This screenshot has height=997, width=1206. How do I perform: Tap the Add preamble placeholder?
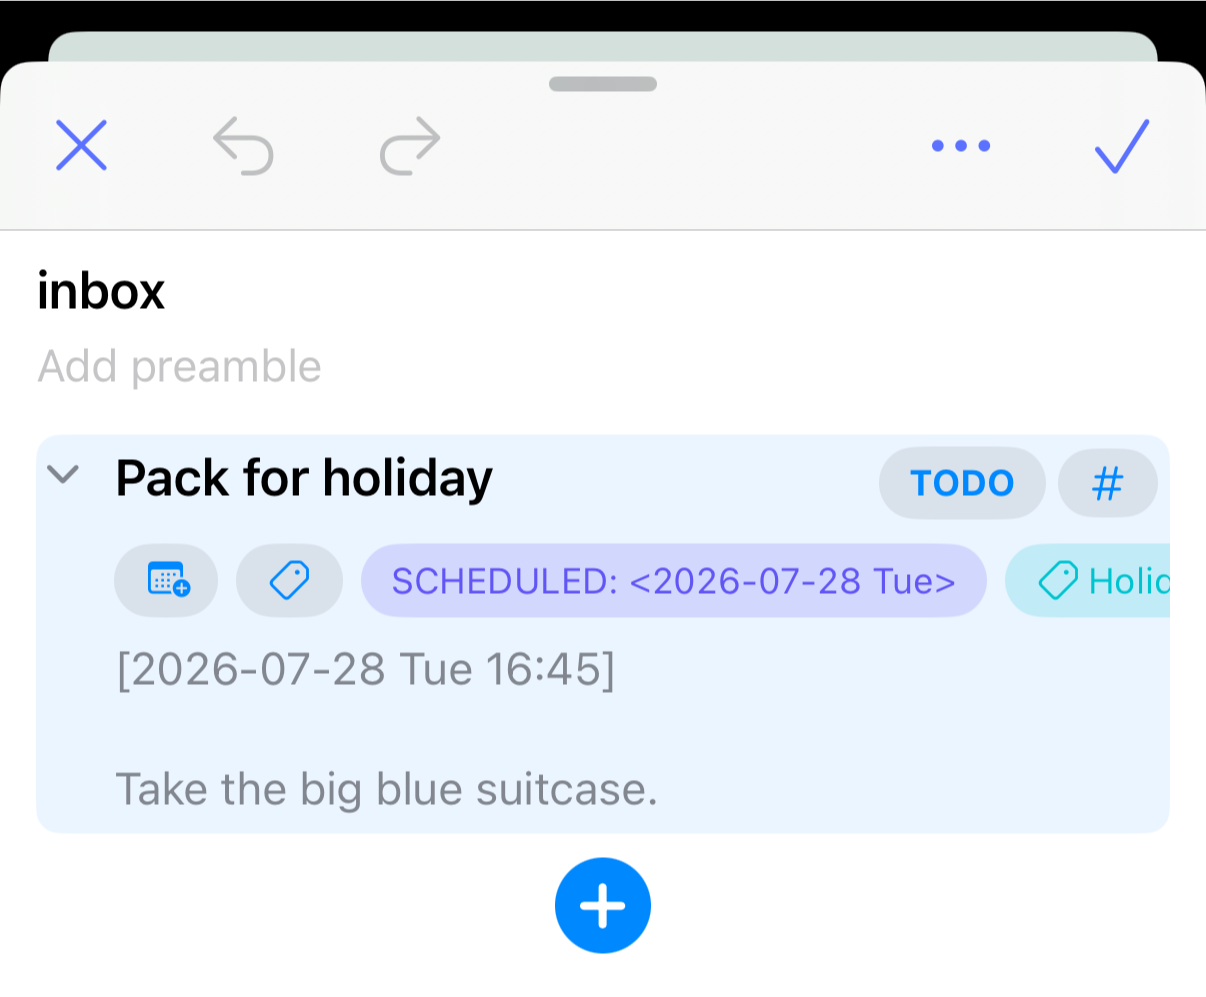click(180, 367)
